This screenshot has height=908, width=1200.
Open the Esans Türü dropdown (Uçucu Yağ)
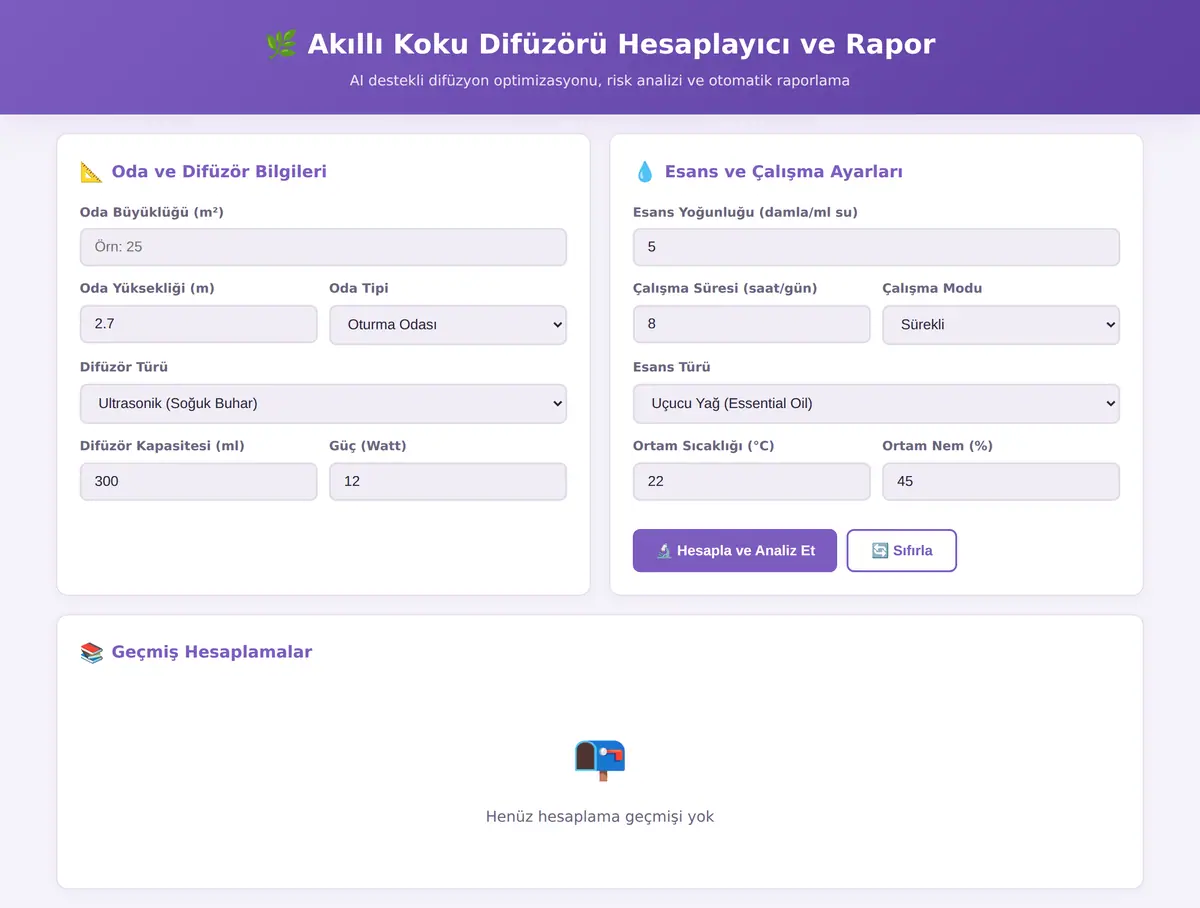[876, 403]
